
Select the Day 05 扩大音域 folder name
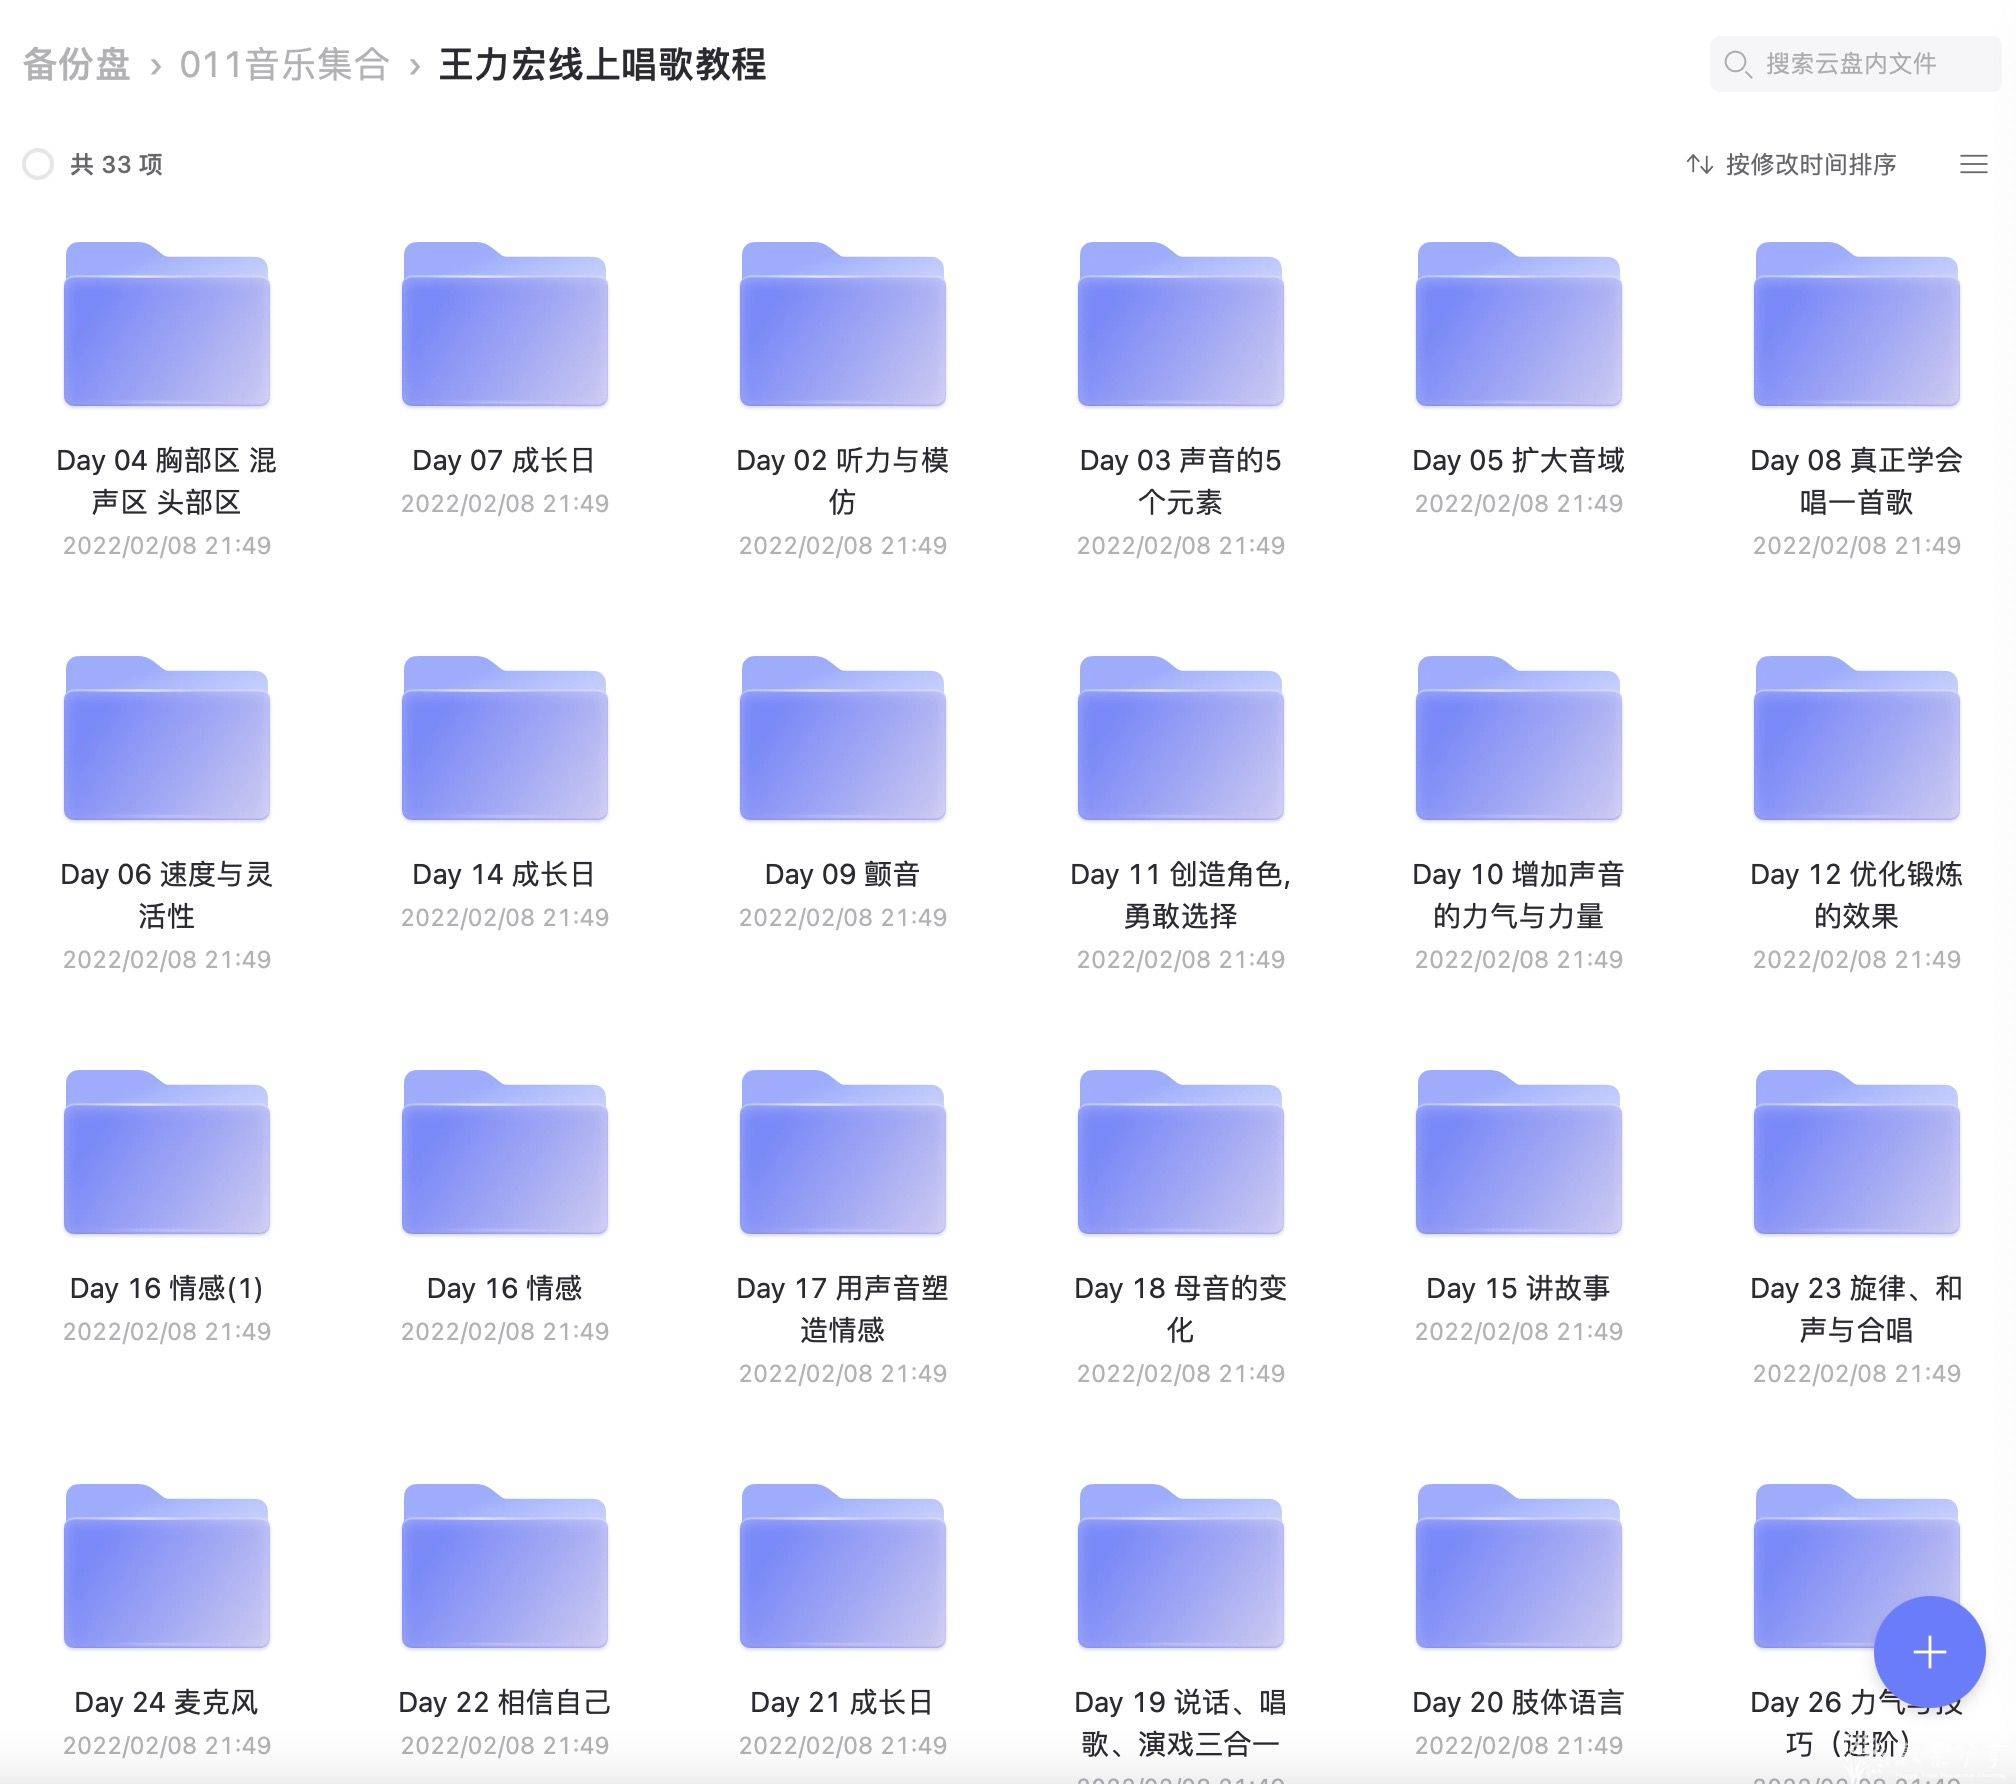coord(1518,460)
